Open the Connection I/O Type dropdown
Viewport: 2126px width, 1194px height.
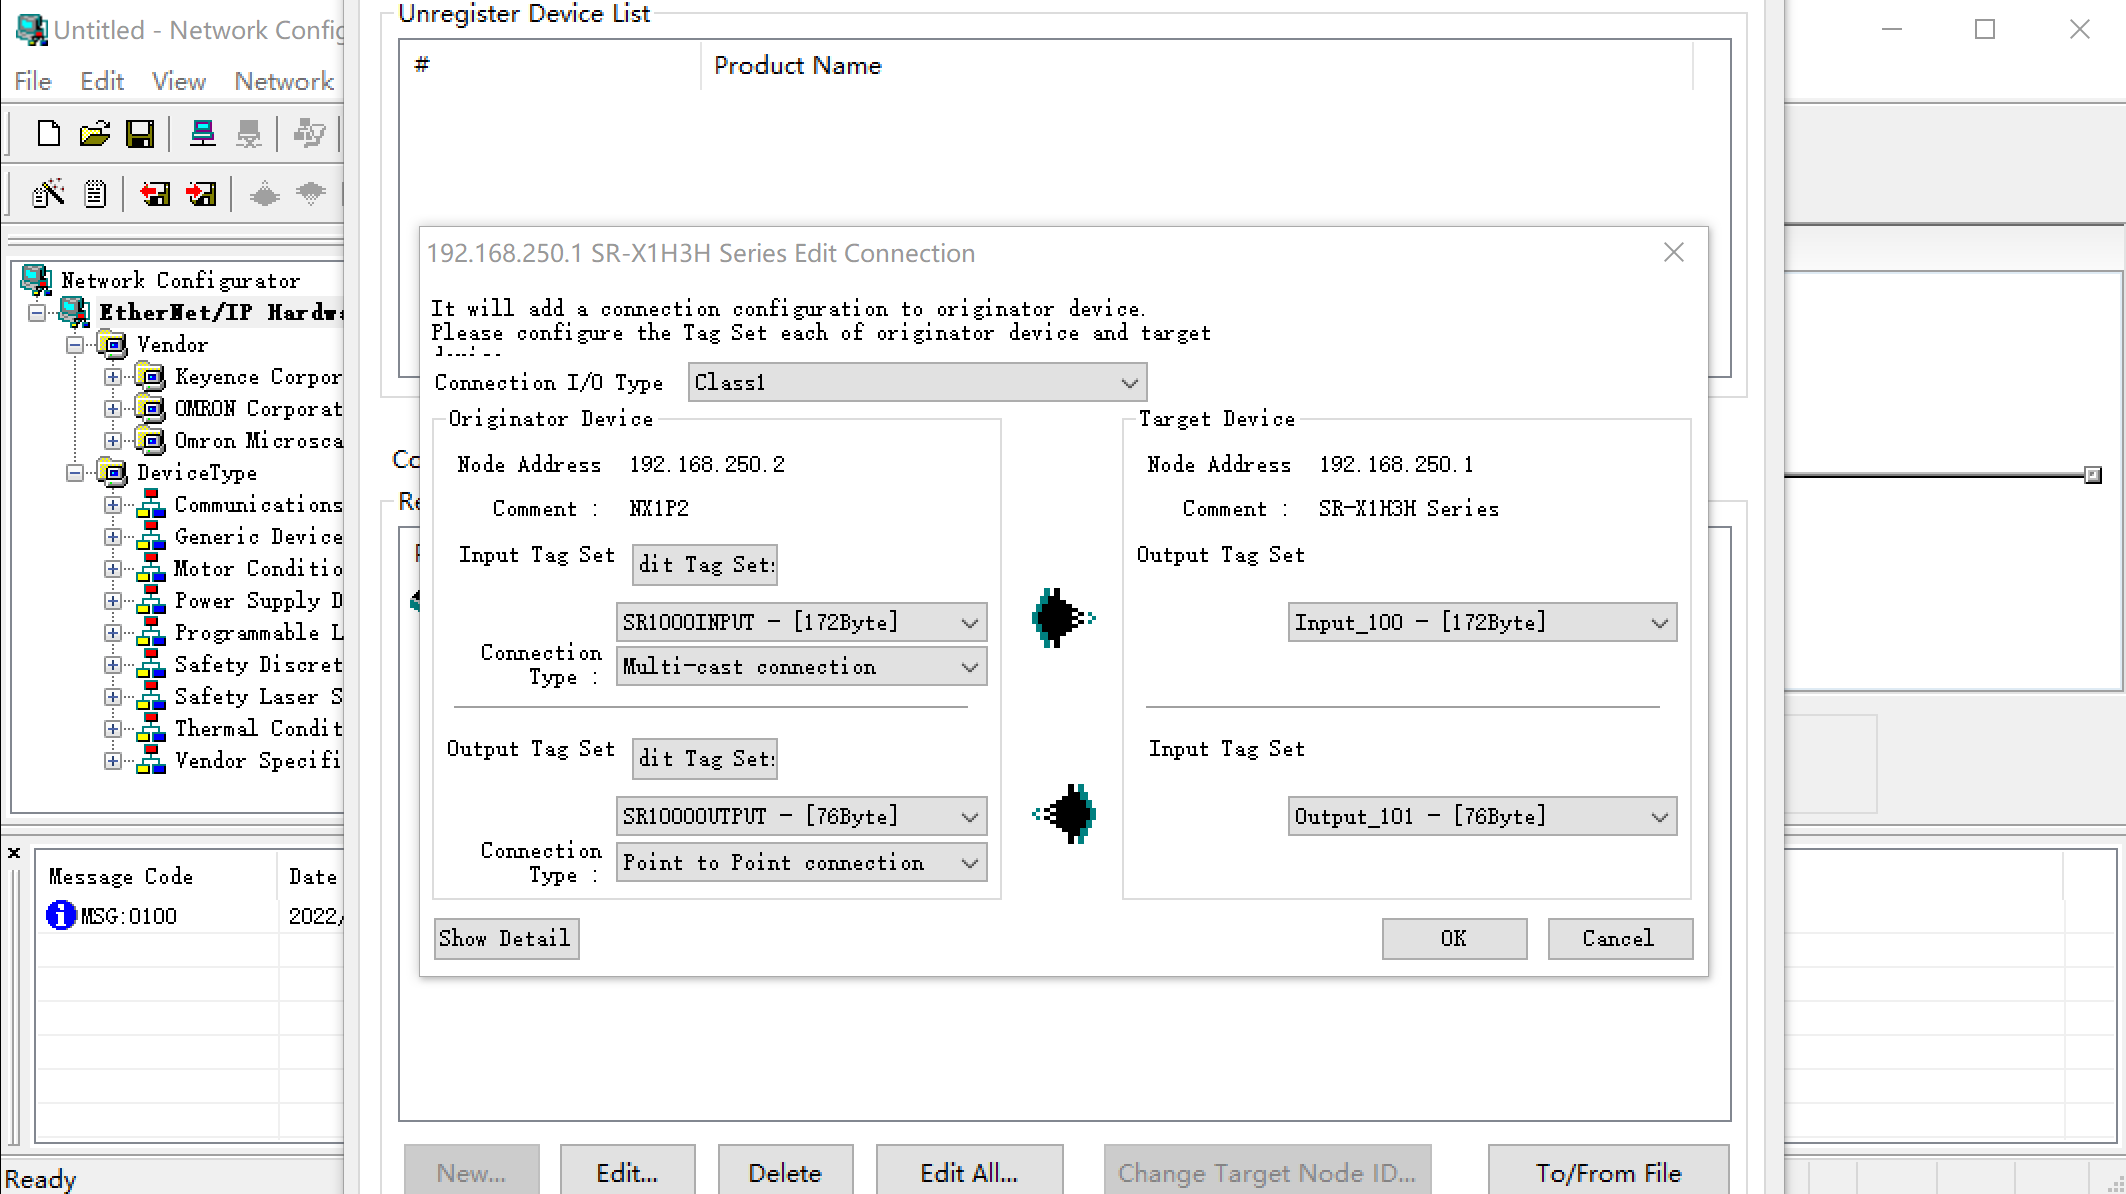[1129, 383]
